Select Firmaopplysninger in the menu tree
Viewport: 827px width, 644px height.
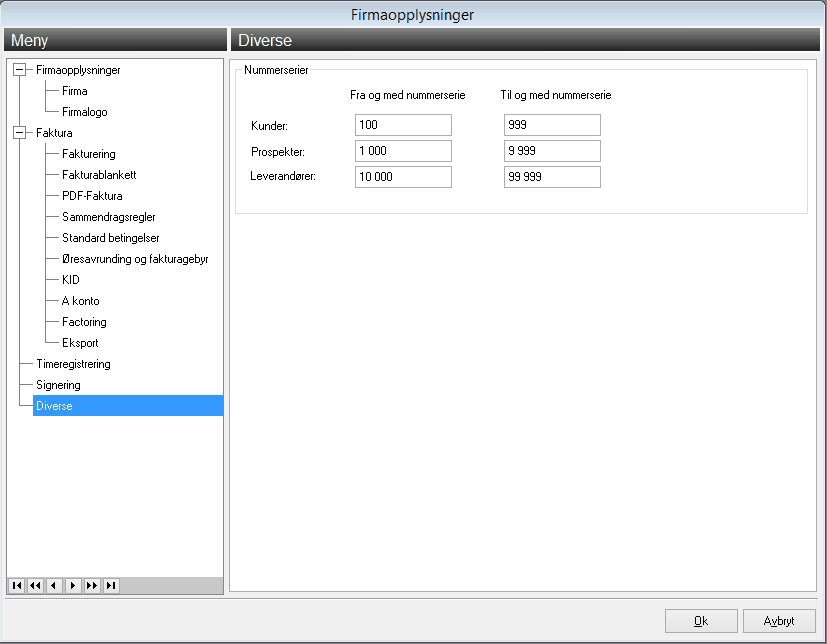coord(78,70)
